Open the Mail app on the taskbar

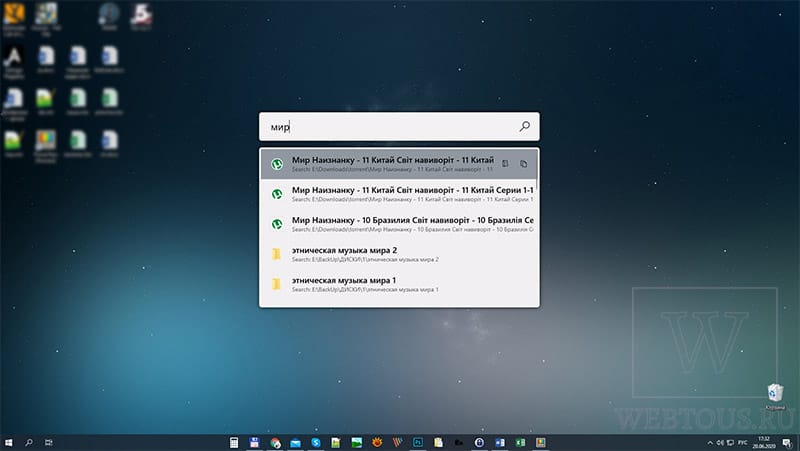[295, 442]
